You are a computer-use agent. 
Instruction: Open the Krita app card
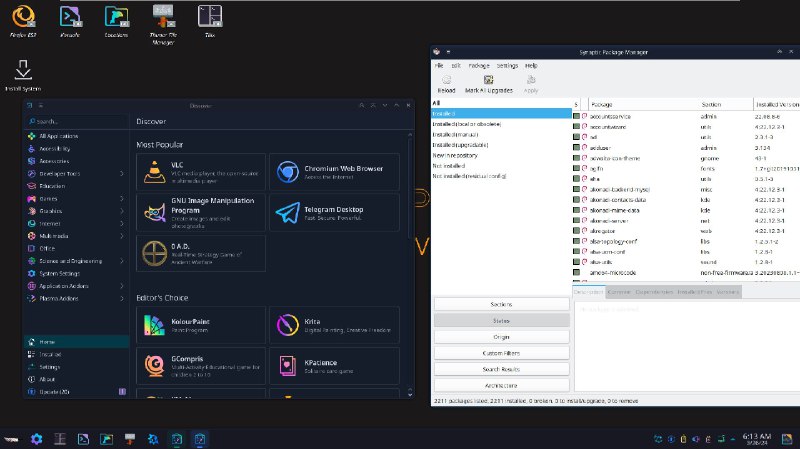tap(334, 325)
